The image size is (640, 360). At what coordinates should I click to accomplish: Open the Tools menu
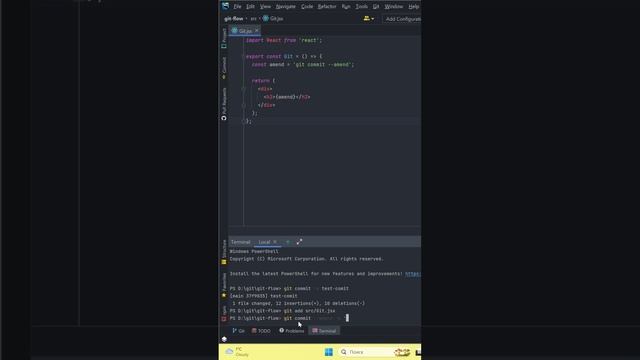pos(361,7)
